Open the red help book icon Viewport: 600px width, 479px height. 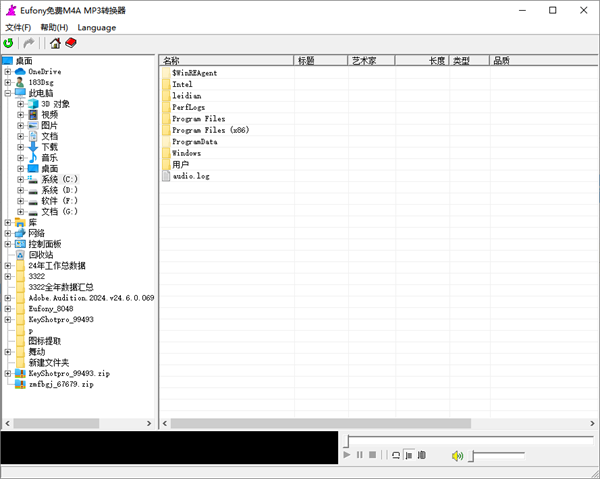coord(71,43)
